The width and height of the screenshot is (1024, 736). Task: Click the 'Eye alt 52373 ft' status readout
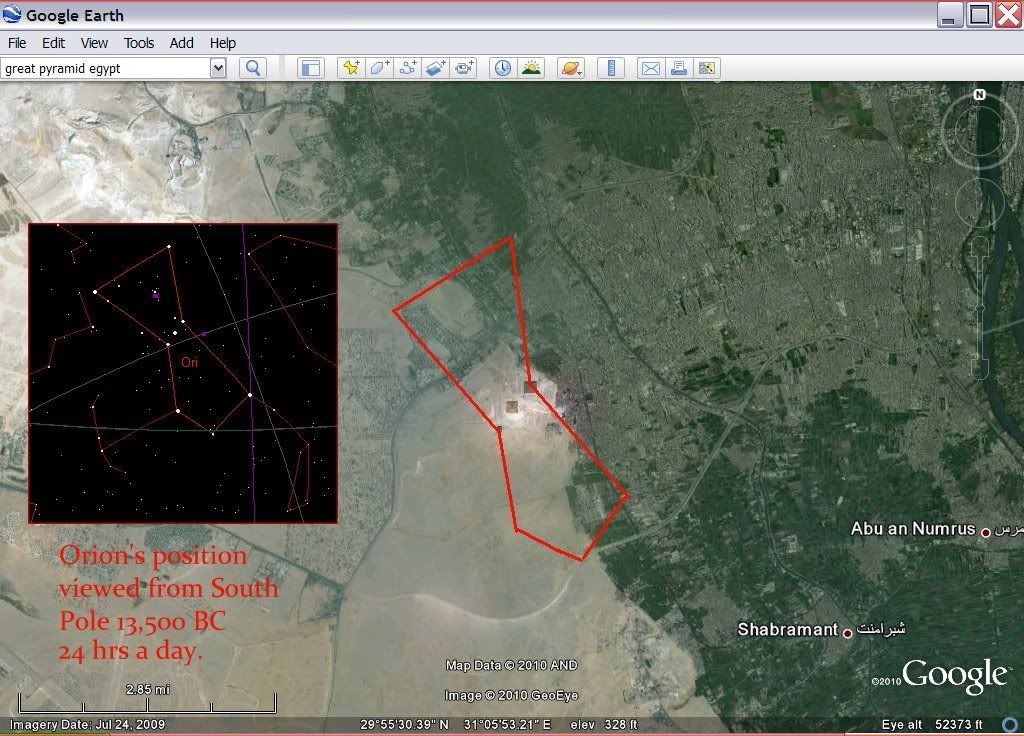(x=932, y=724)
